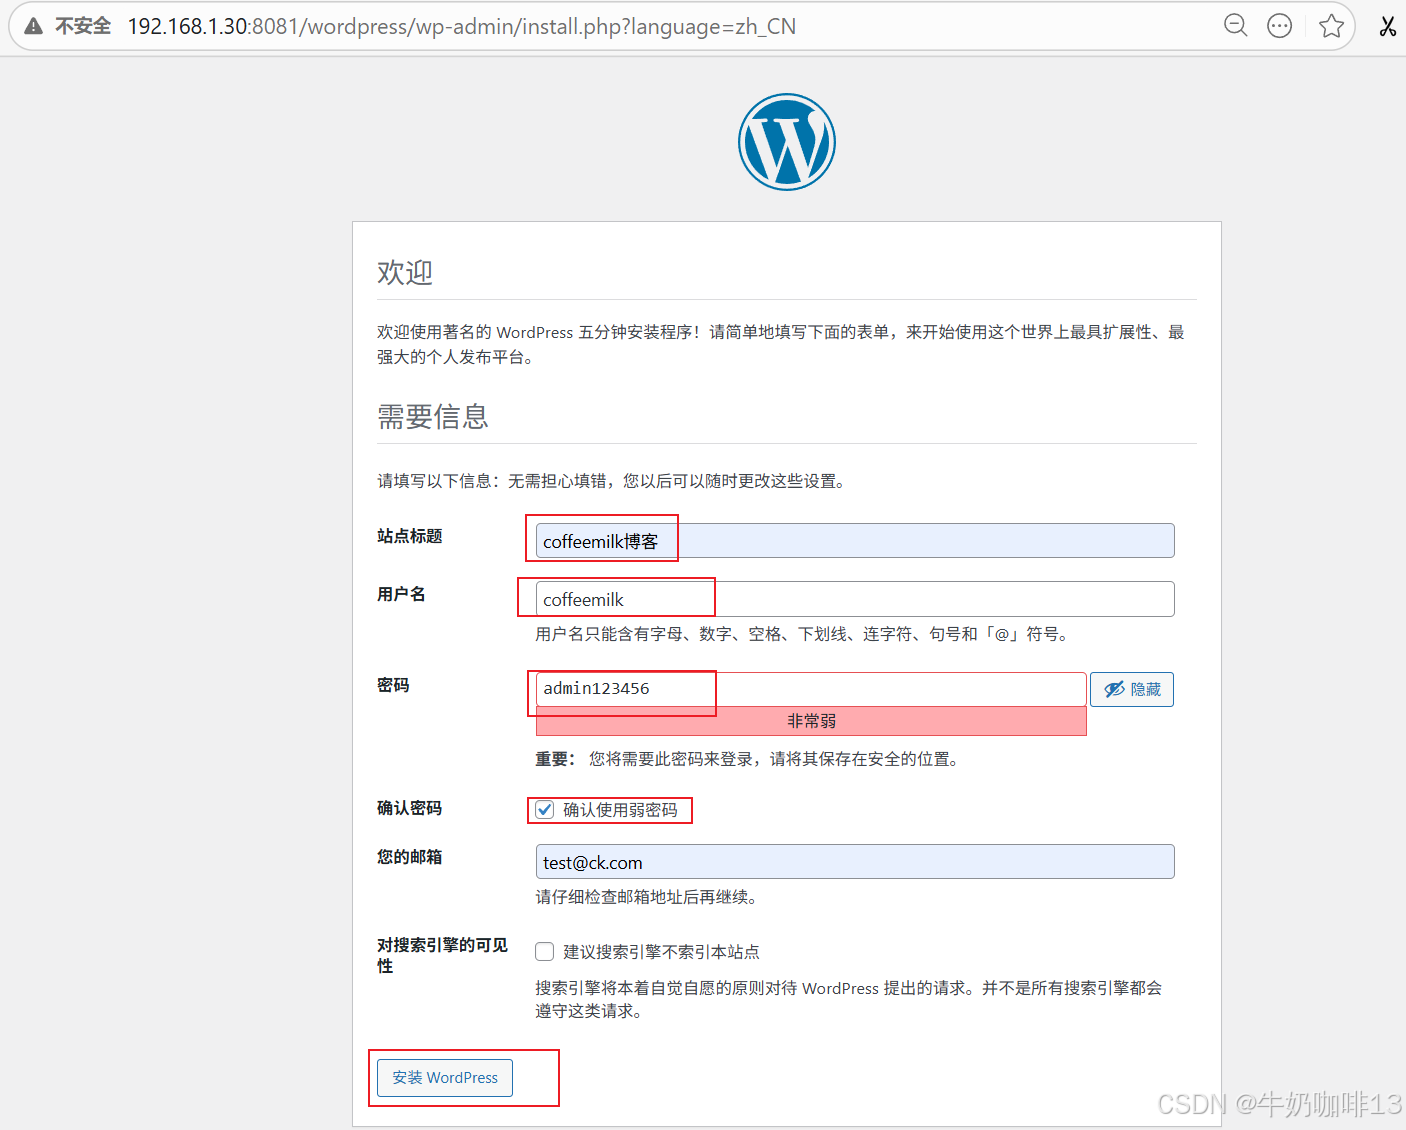This screenshot has width=1406, height=1130.
Task: Click the 非常弱 password strength indicator
Action: 811,721
